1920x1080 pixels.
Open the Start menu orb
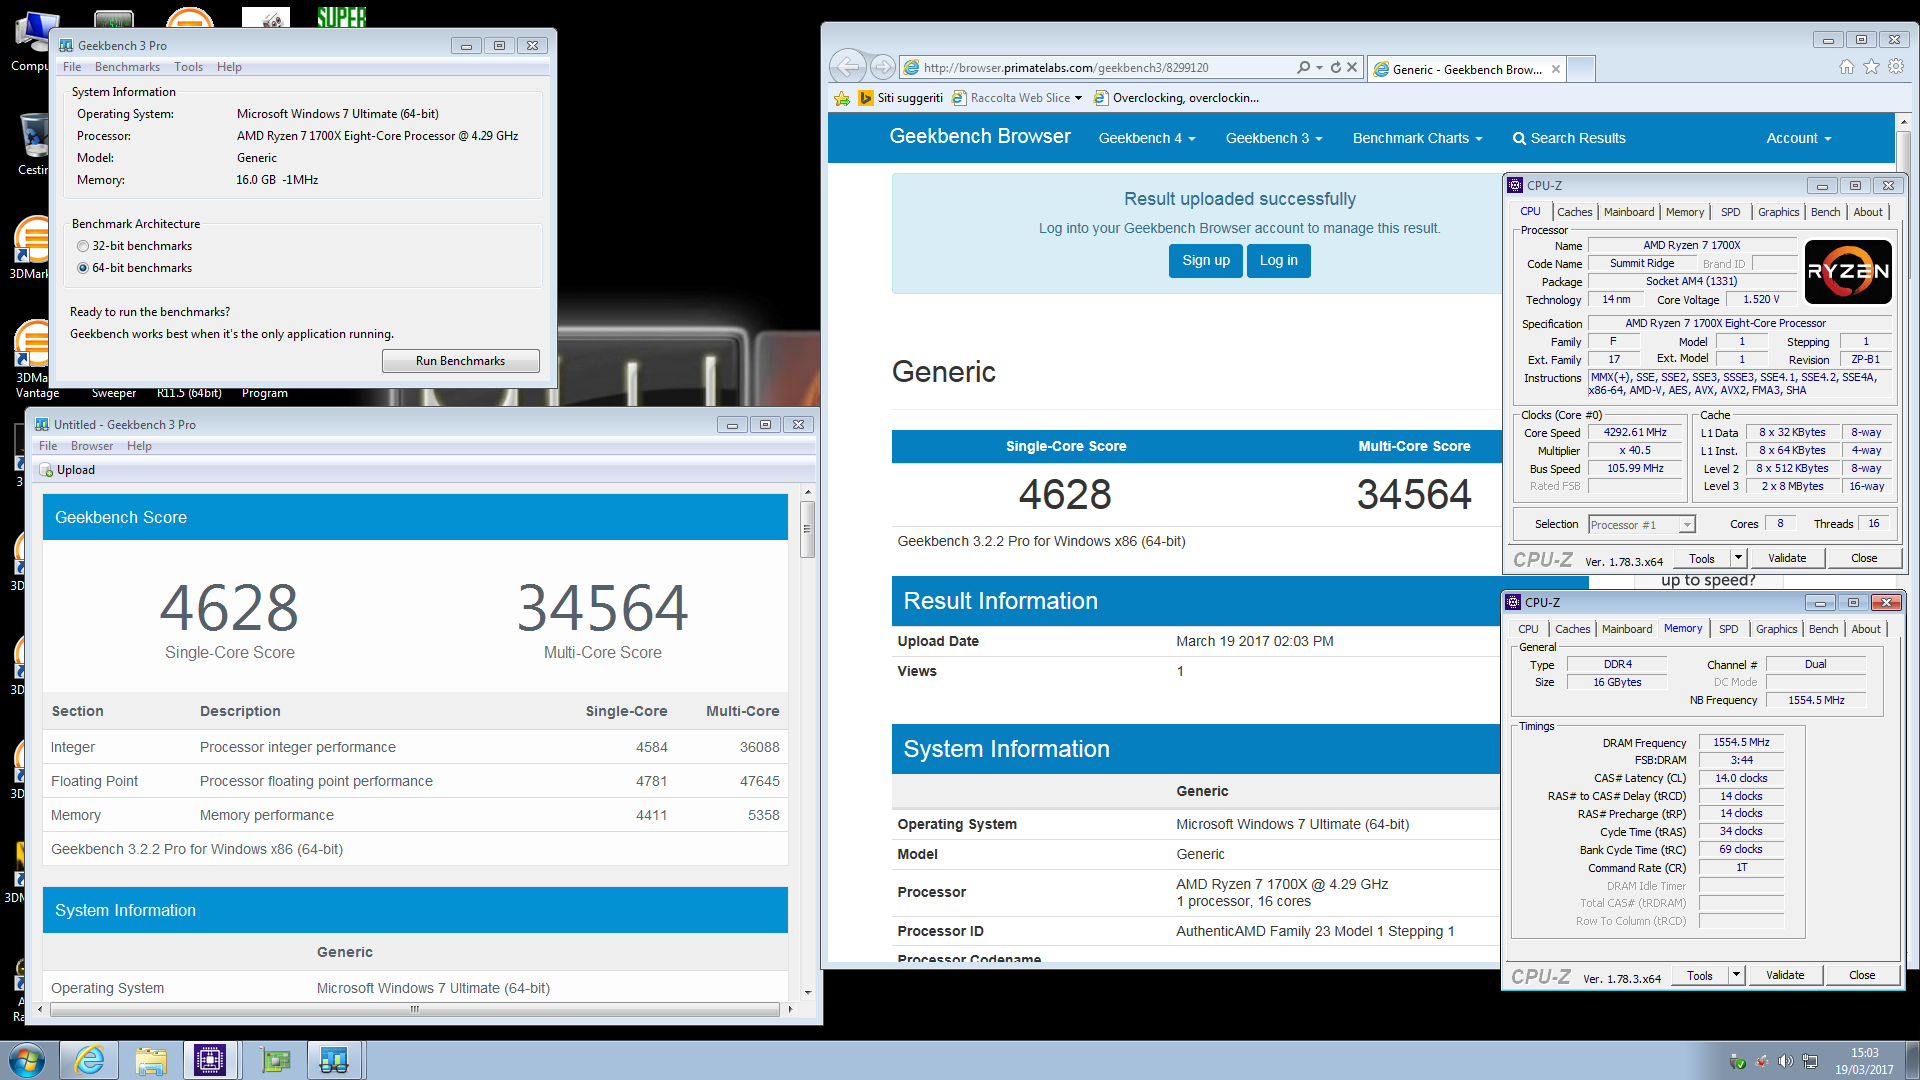pos(27,1060)
